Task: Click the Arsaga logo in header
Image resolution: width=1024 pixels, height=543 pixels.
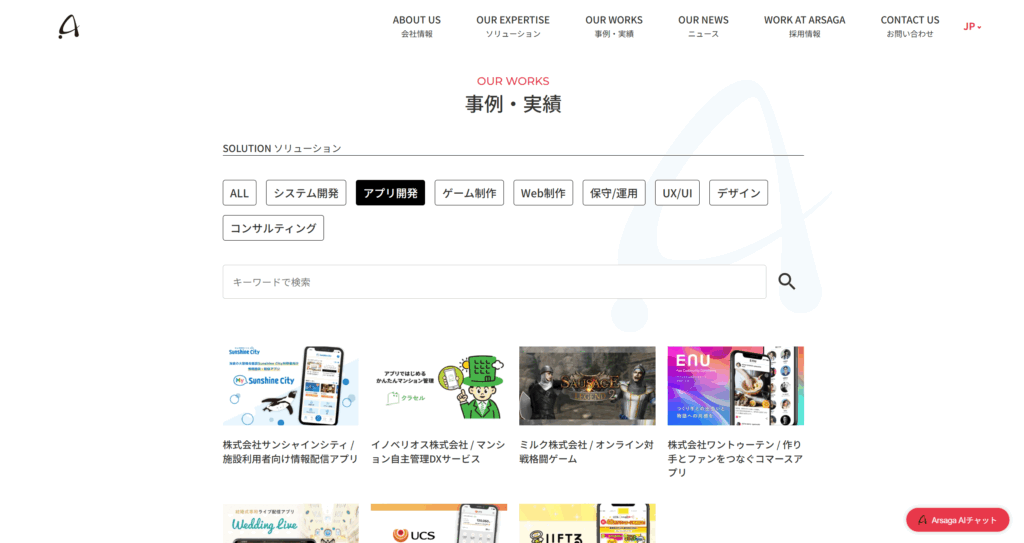Action: 69,27
